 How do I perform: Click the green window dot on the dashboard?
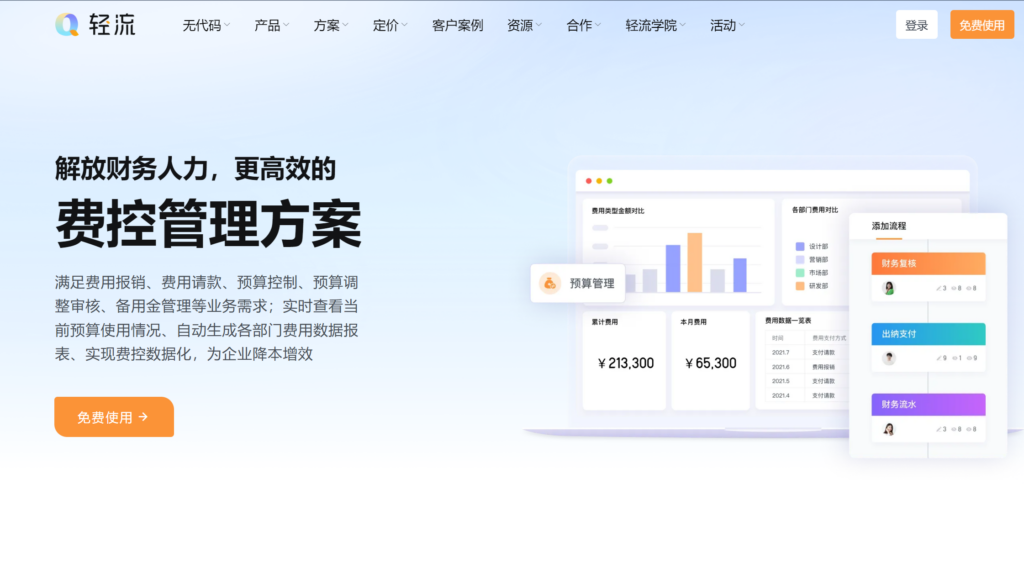pyautogui.click(x=609, y=183)
